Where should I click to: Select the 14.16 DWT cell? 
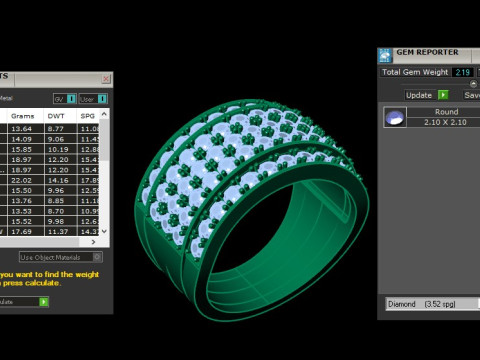(x=60, y=180)
